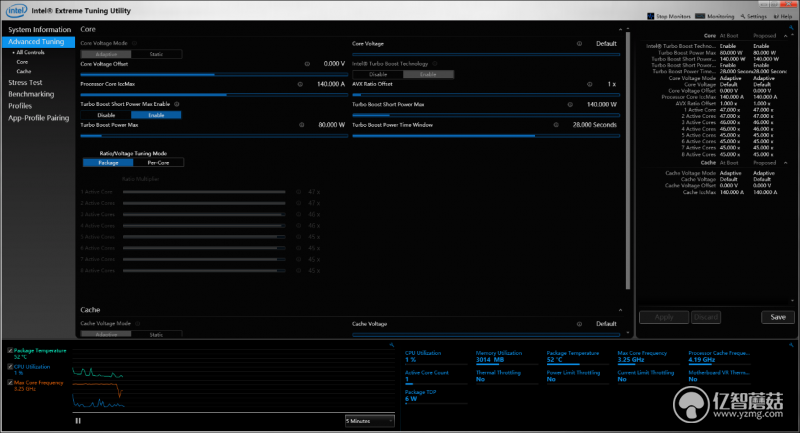Click info icon for AVX Ratio Offset
Screen dimensions: 800x433
(589, 84)
